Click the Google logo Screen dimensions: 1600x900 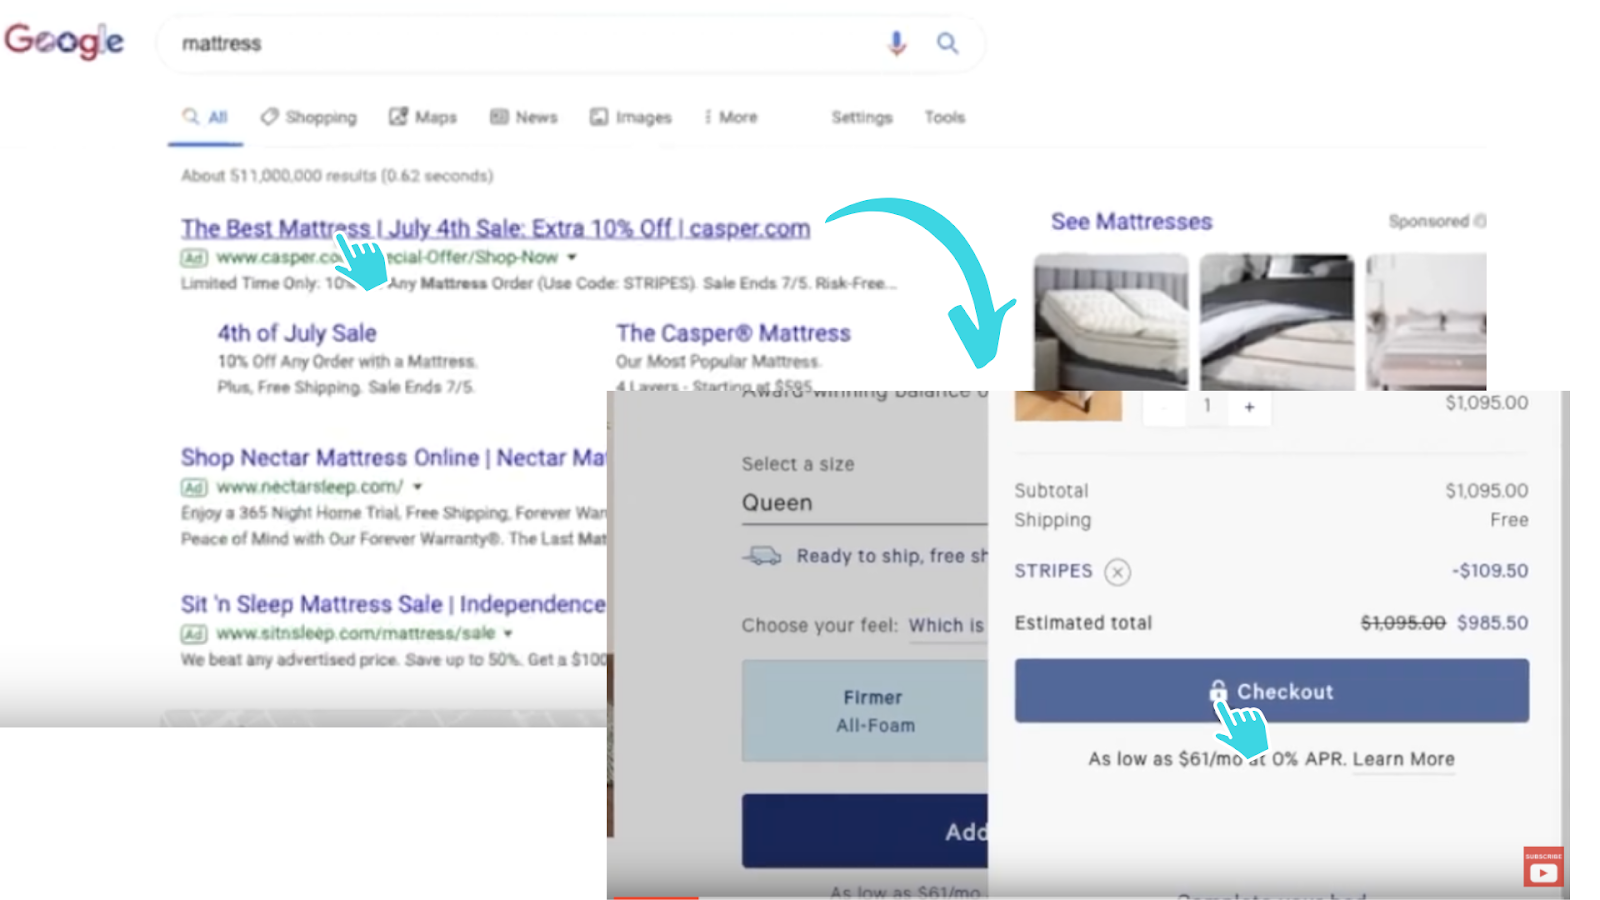pyautogui.click(x=64, y=41)
